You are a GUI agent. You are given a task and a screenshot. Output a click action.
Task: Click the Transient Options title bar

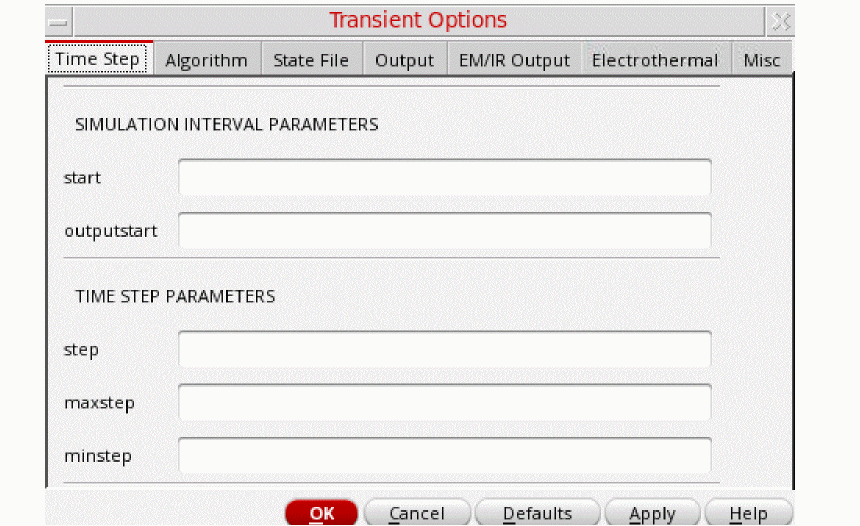pyautogui.click(x=418, y=21)
